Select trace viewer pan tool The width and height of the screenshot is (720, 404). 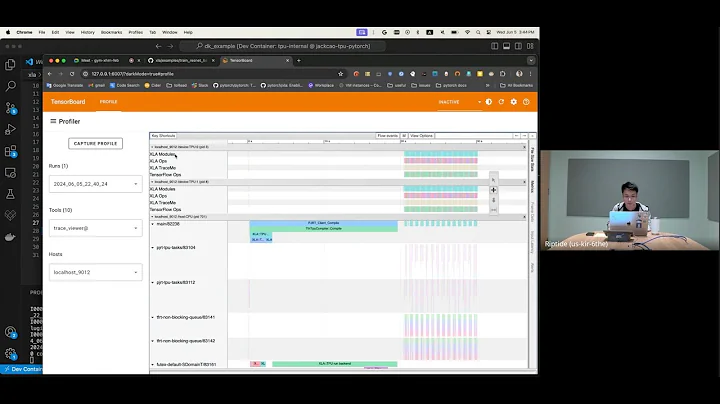(x=494, y=190)
